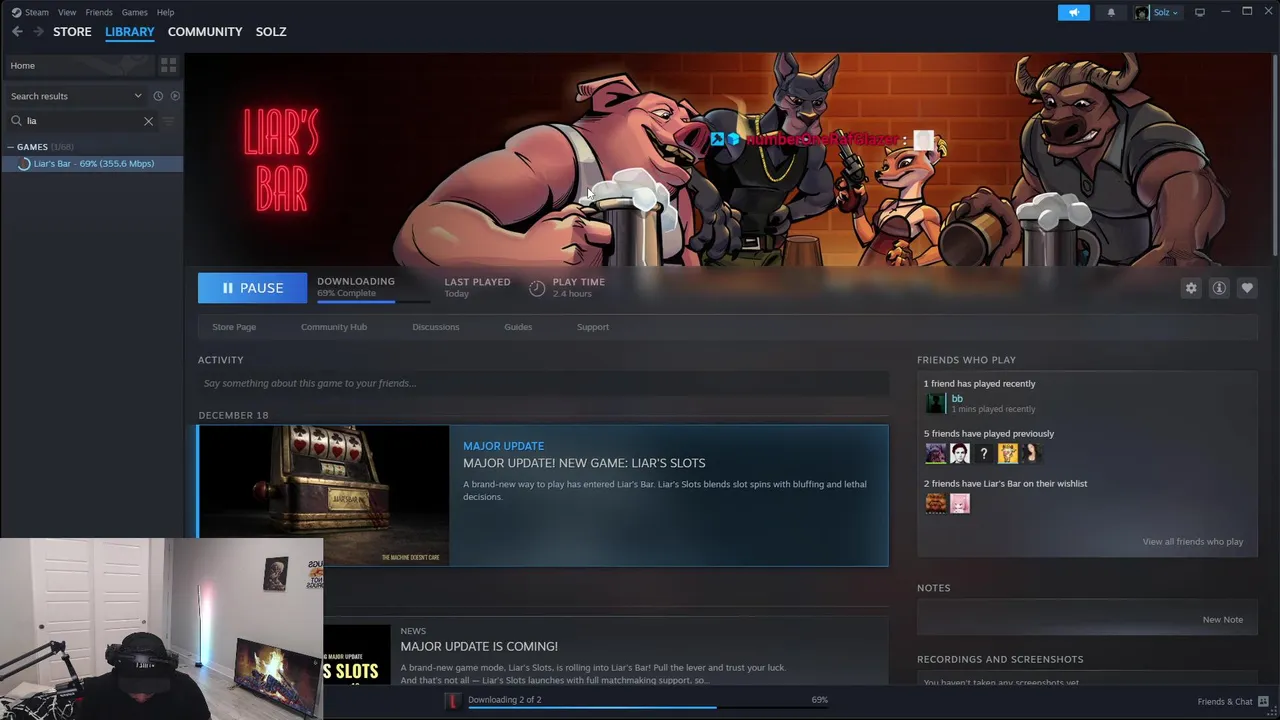1280x720 pixels.
Task: Focus the library search box containing lia
Action: click(82, 121)
